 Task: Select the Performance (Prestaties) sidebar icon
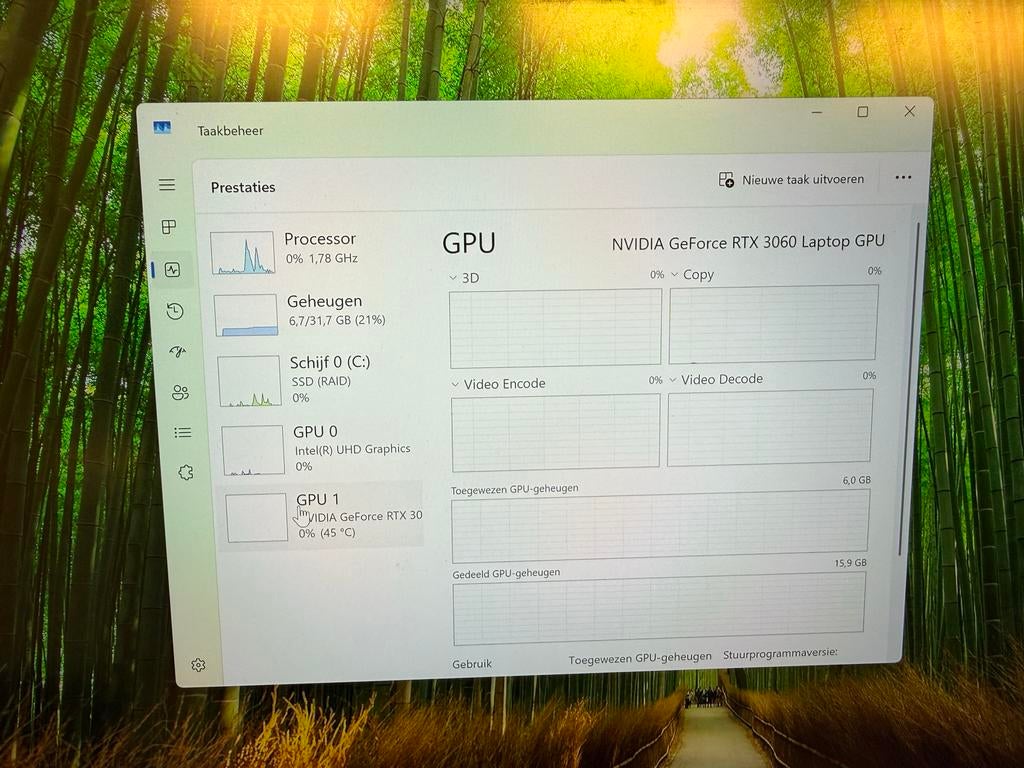(172, 270)
